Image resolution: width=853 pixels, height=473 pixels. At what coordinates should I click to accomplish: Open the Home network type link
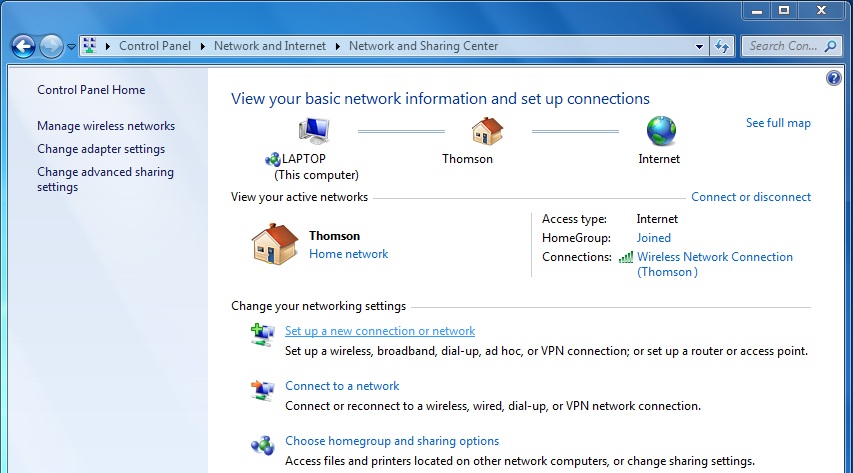tap(349, 254)
